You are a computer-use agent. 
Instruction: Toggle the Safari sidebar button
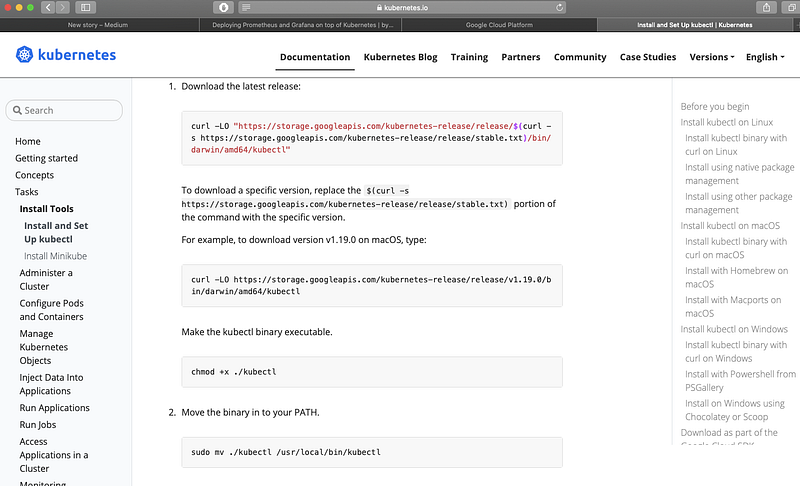pos(86,7)
